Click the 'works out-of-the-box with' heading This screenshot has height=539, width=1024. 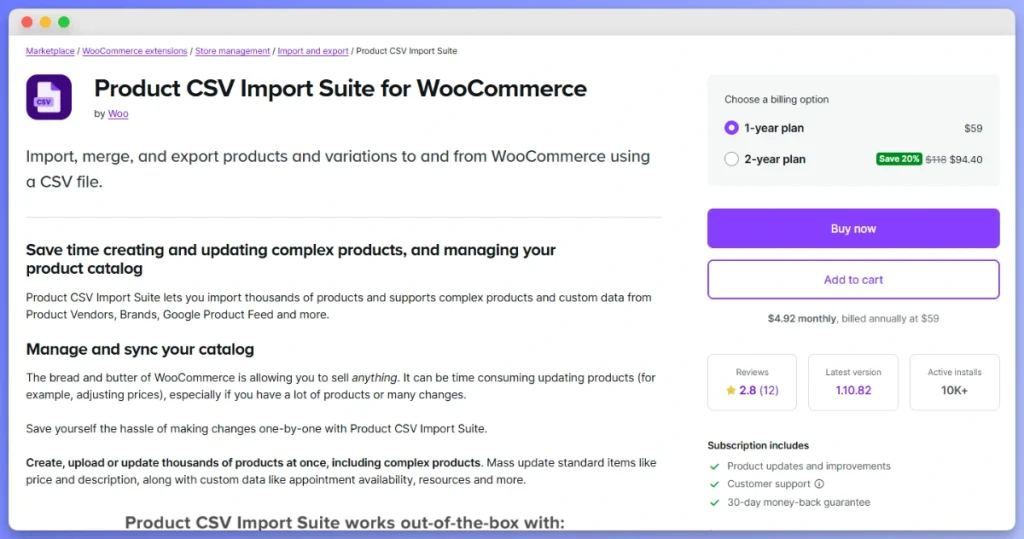(x=345, y=523)
